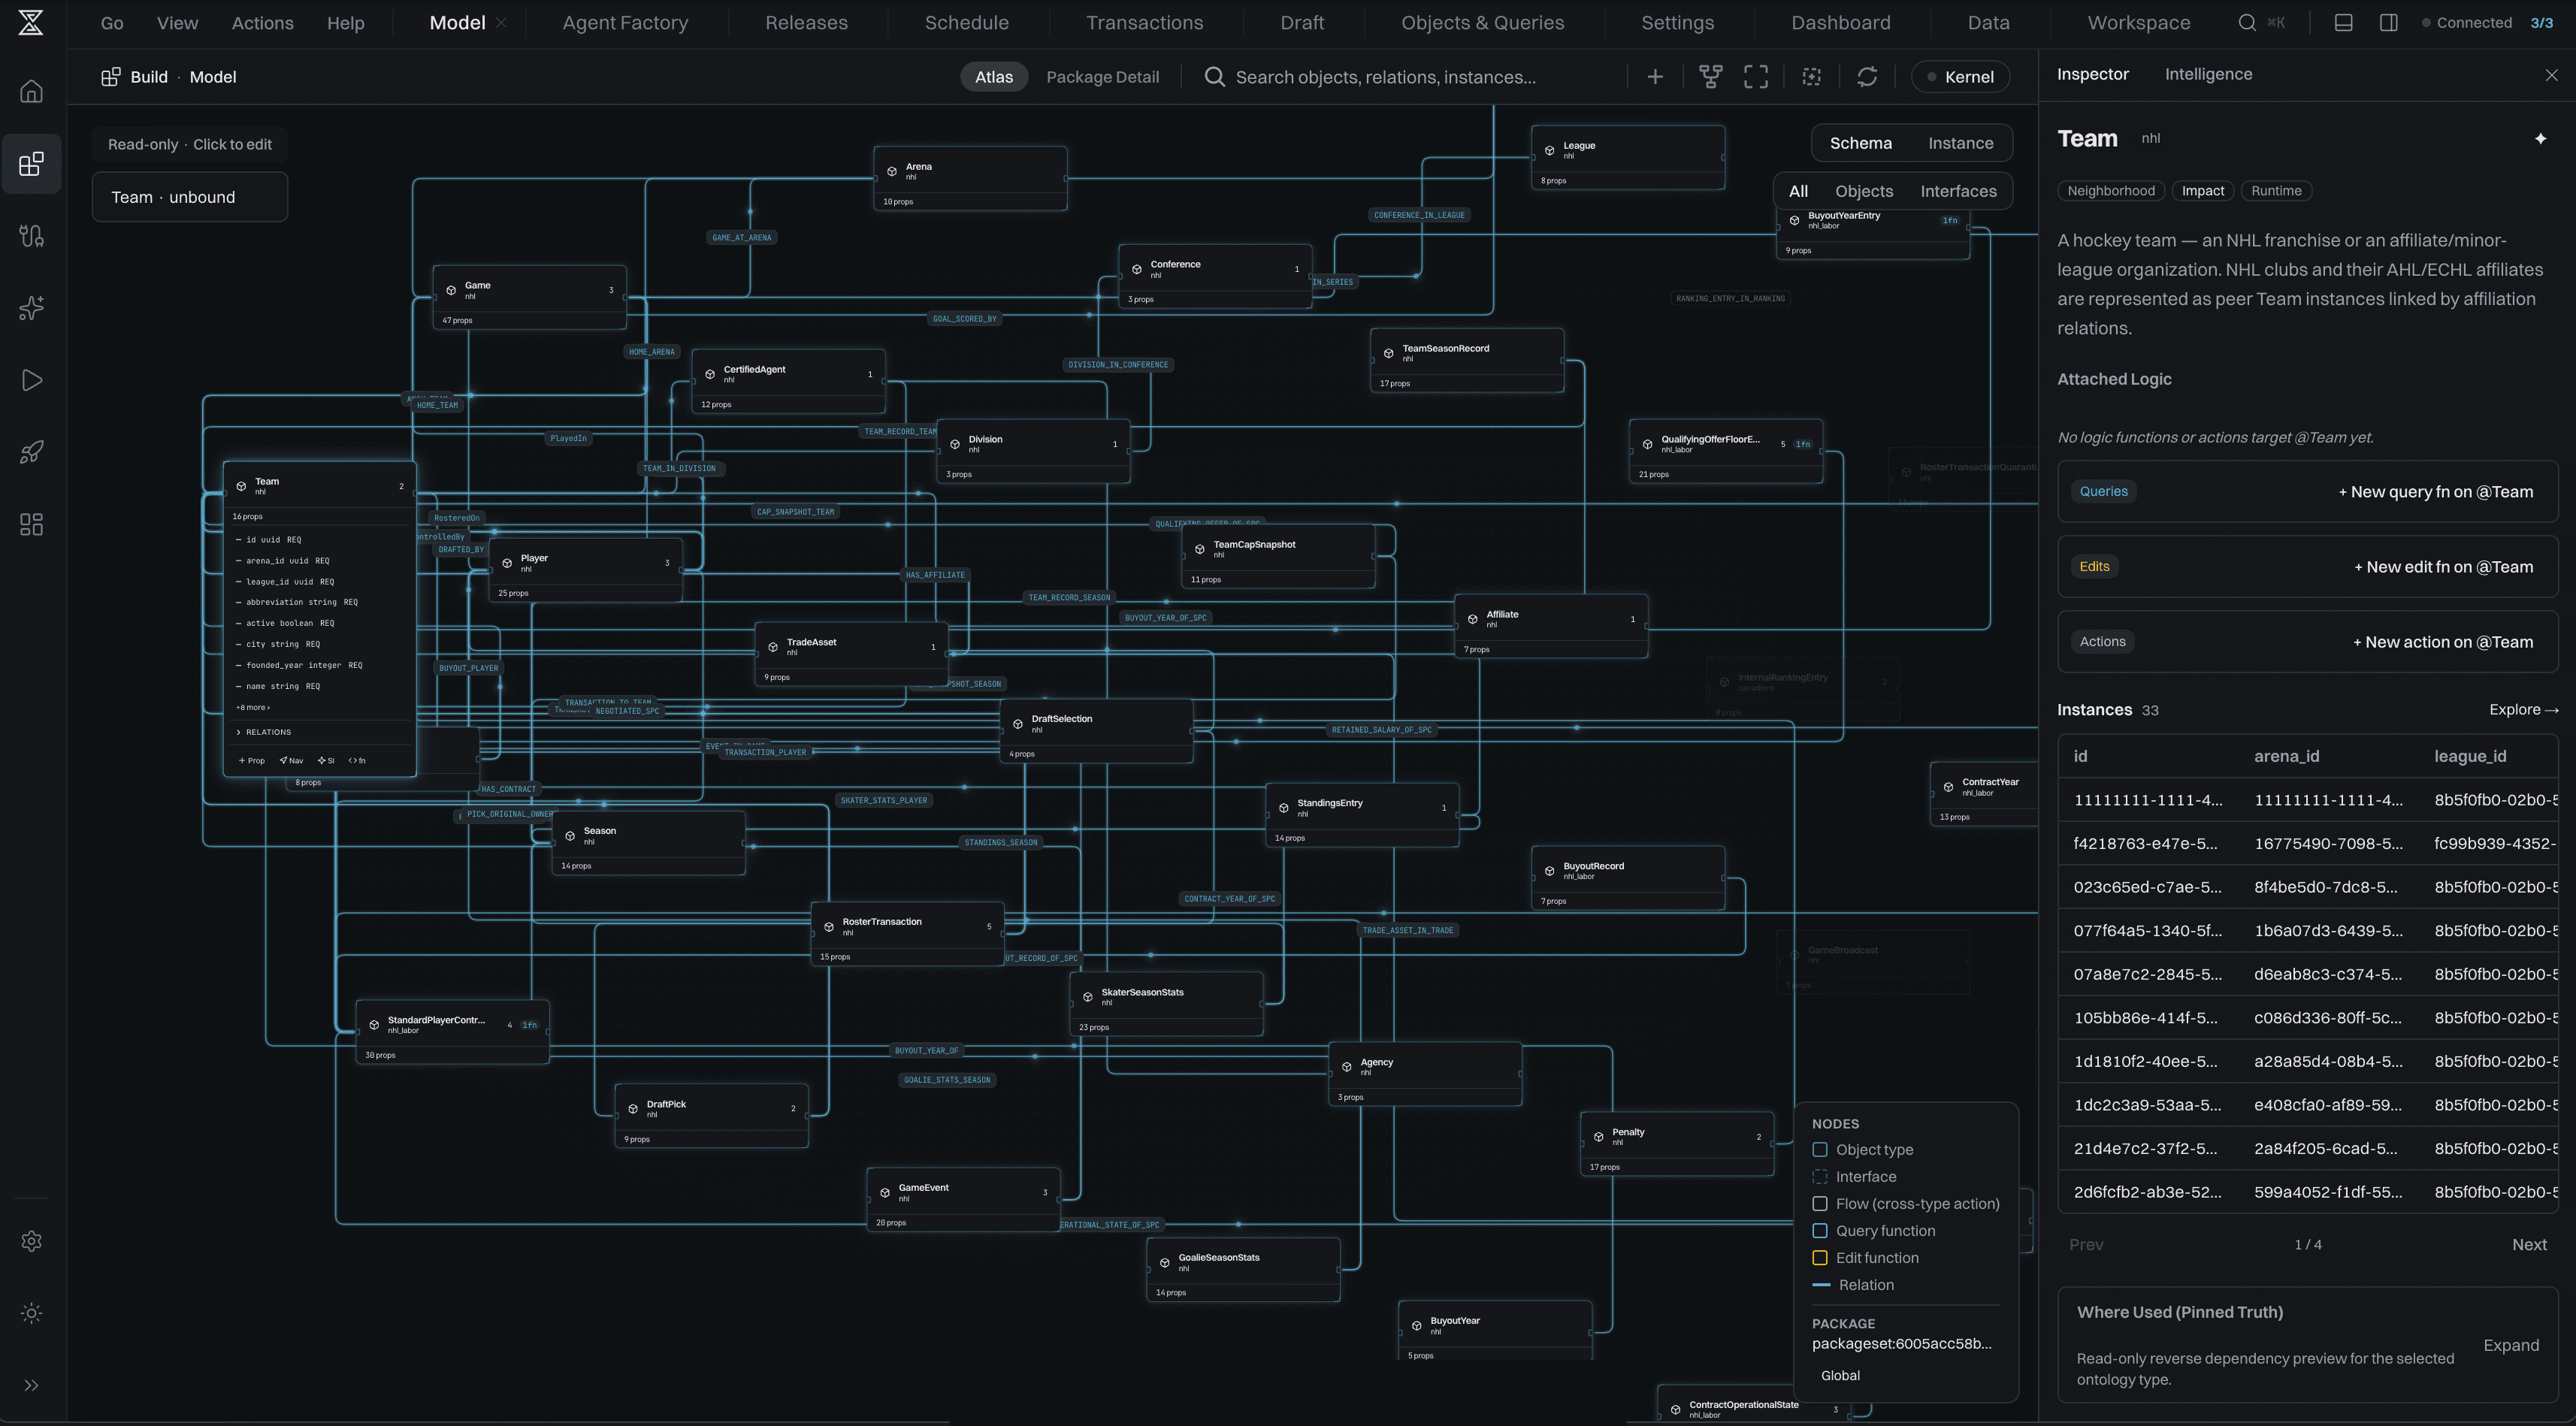Click SI in the Team node footer
This screenshot has width=2576, height=1426.
[x=326, y=760]
